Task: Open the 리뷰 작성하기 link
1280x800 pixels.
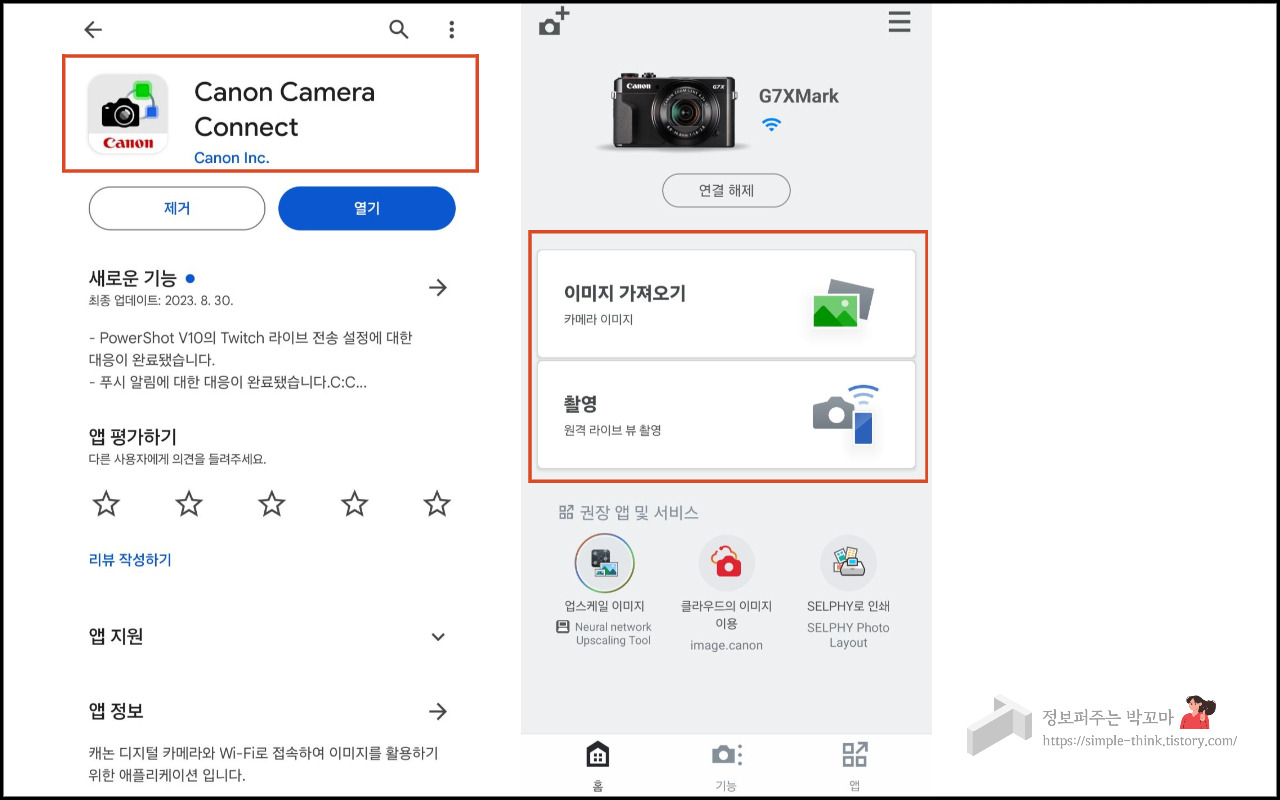Action: pyautogui.click(x=130, y=560)
